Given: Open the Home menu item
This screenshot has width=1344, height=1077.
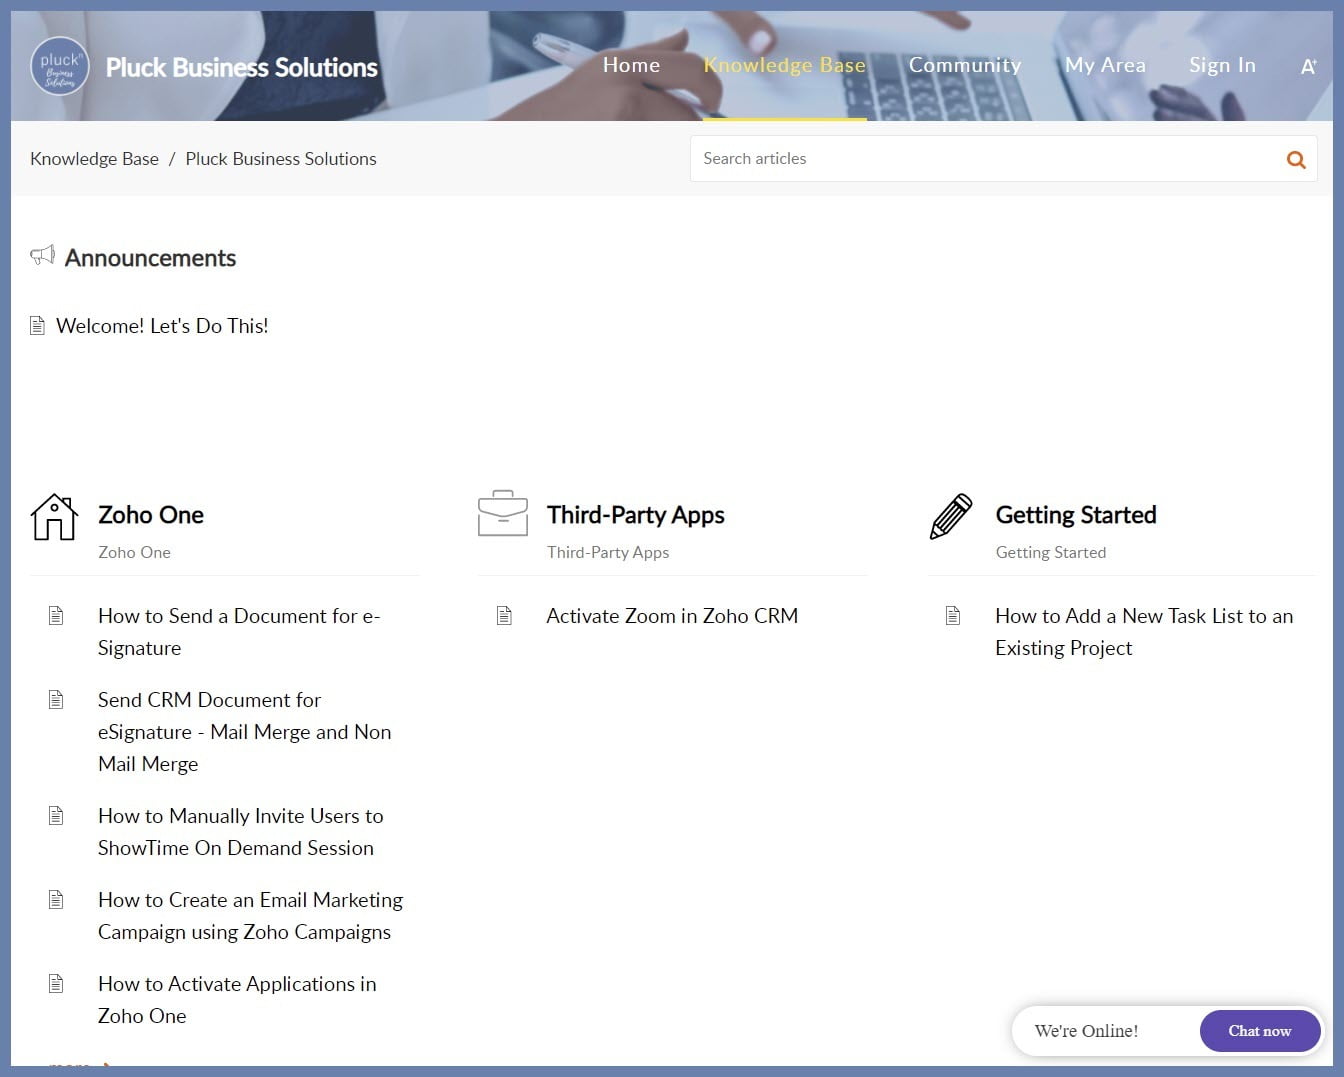Looking at the screenshot, I should [x=631, y=65].
